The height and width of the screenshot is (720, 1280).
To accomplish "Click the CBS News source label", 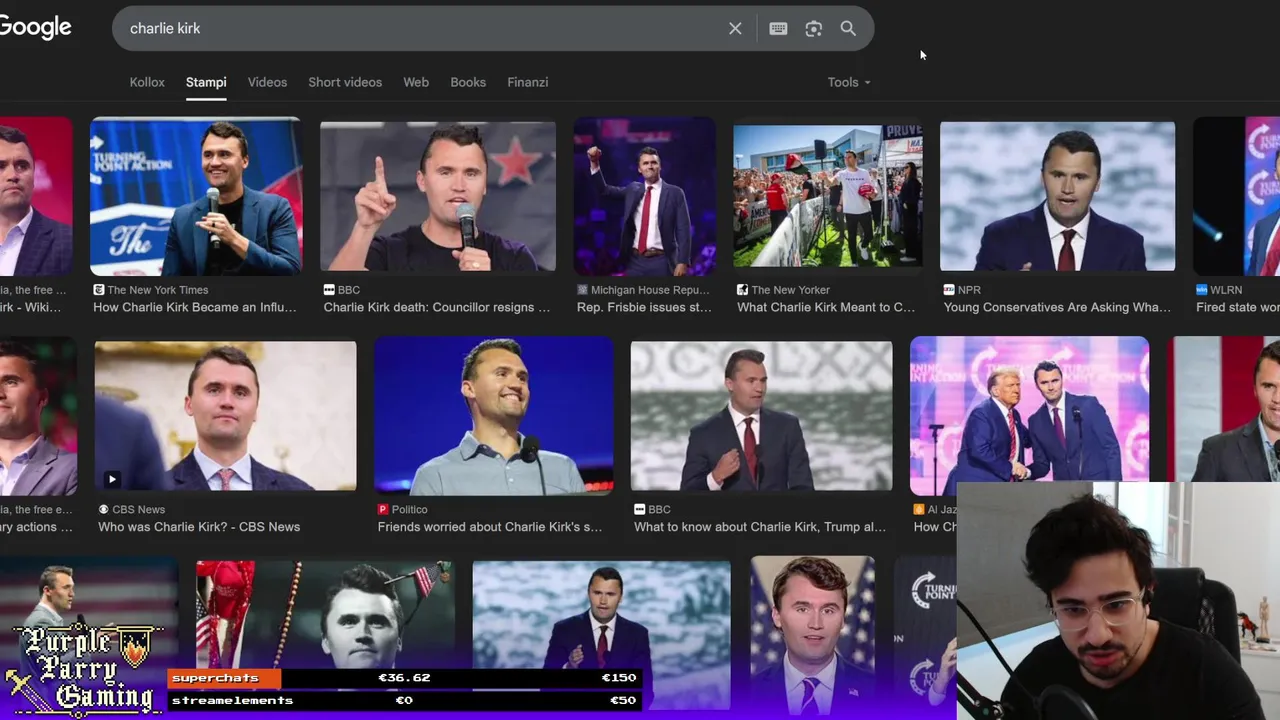I will (x=139, y=510).
